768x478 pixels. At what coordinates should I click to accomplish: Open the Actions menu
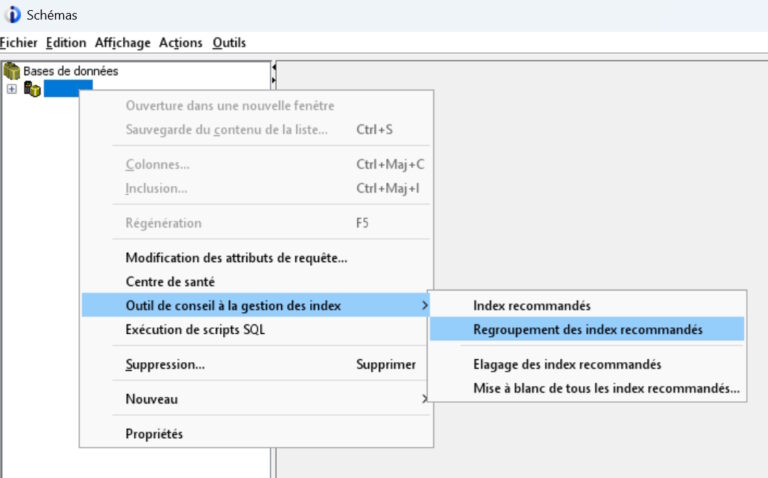click(x=180, y=42)
